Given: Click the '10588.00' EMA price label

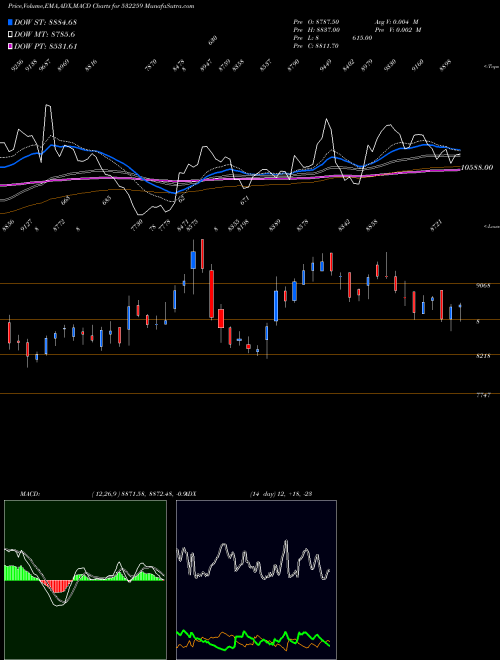Looking at the screenshot, I should pyautogui.click(x=477, y=168).
